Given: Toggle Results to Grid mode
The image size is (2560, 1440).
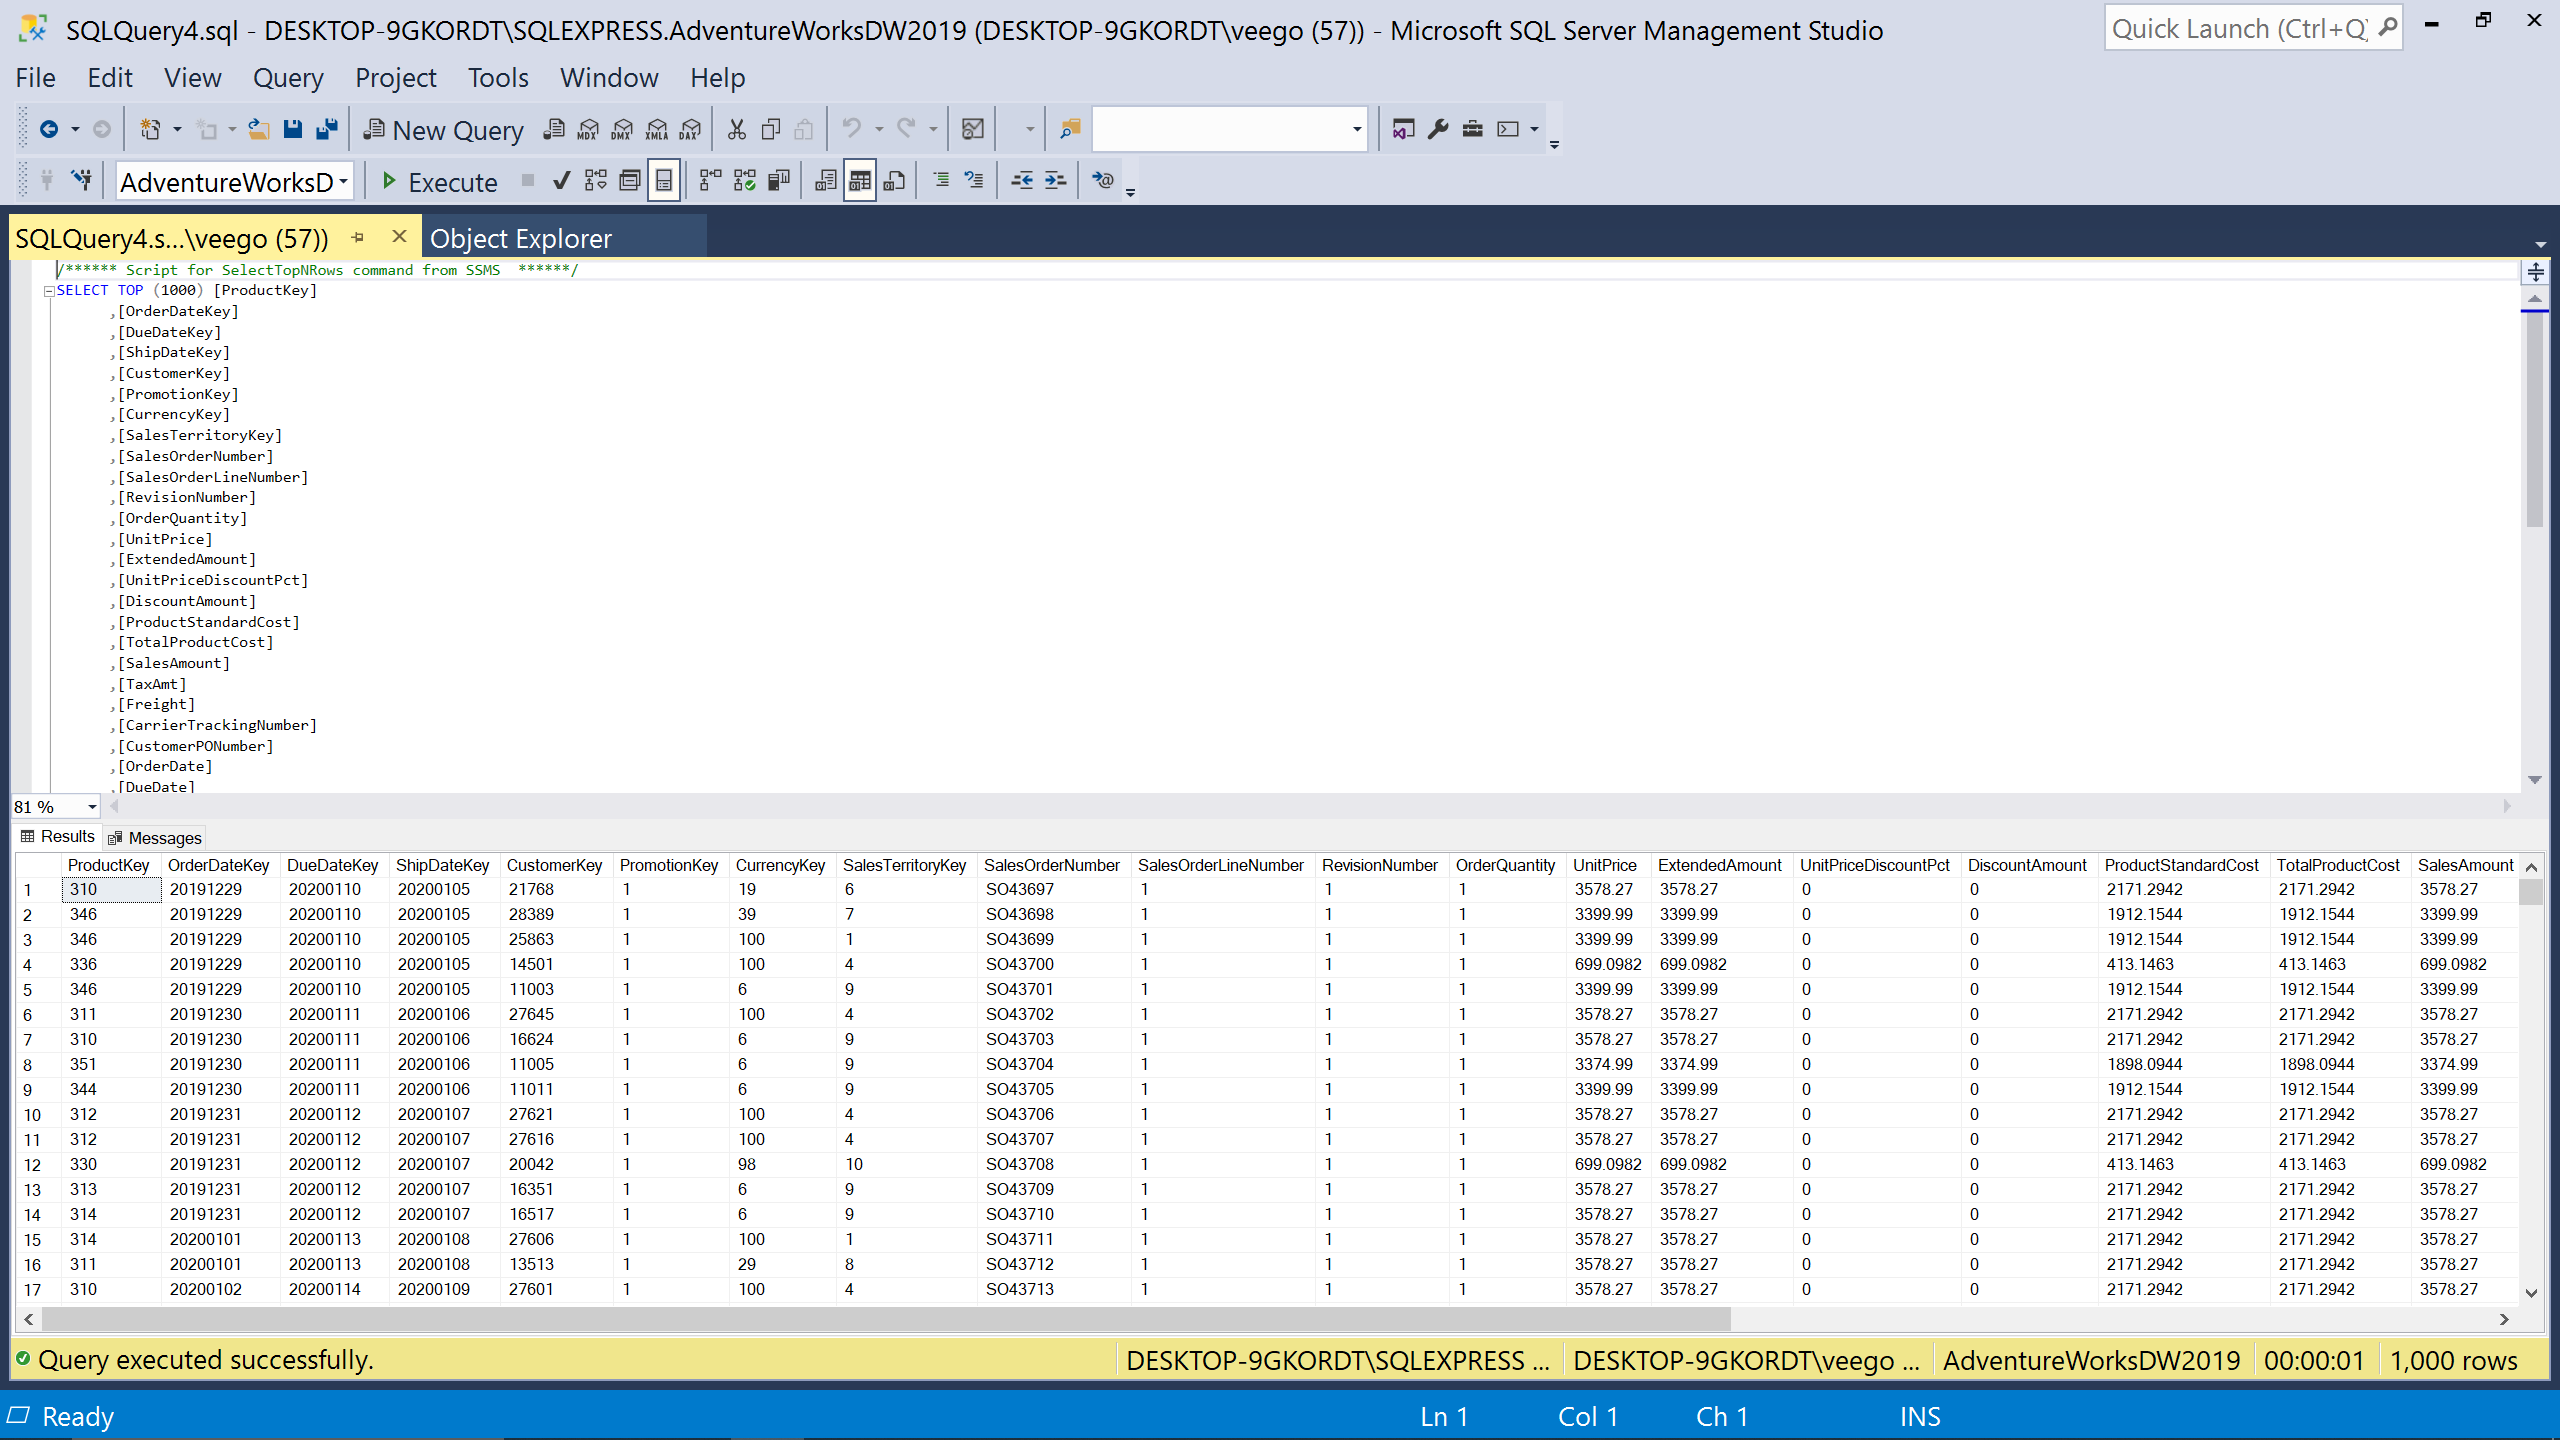Looking at the screenshot, I should [x=859, y=181].
